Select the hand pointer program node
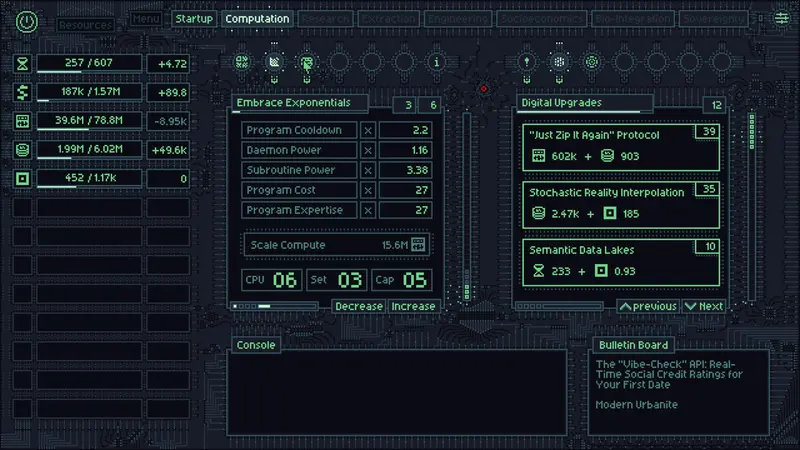 307,62
